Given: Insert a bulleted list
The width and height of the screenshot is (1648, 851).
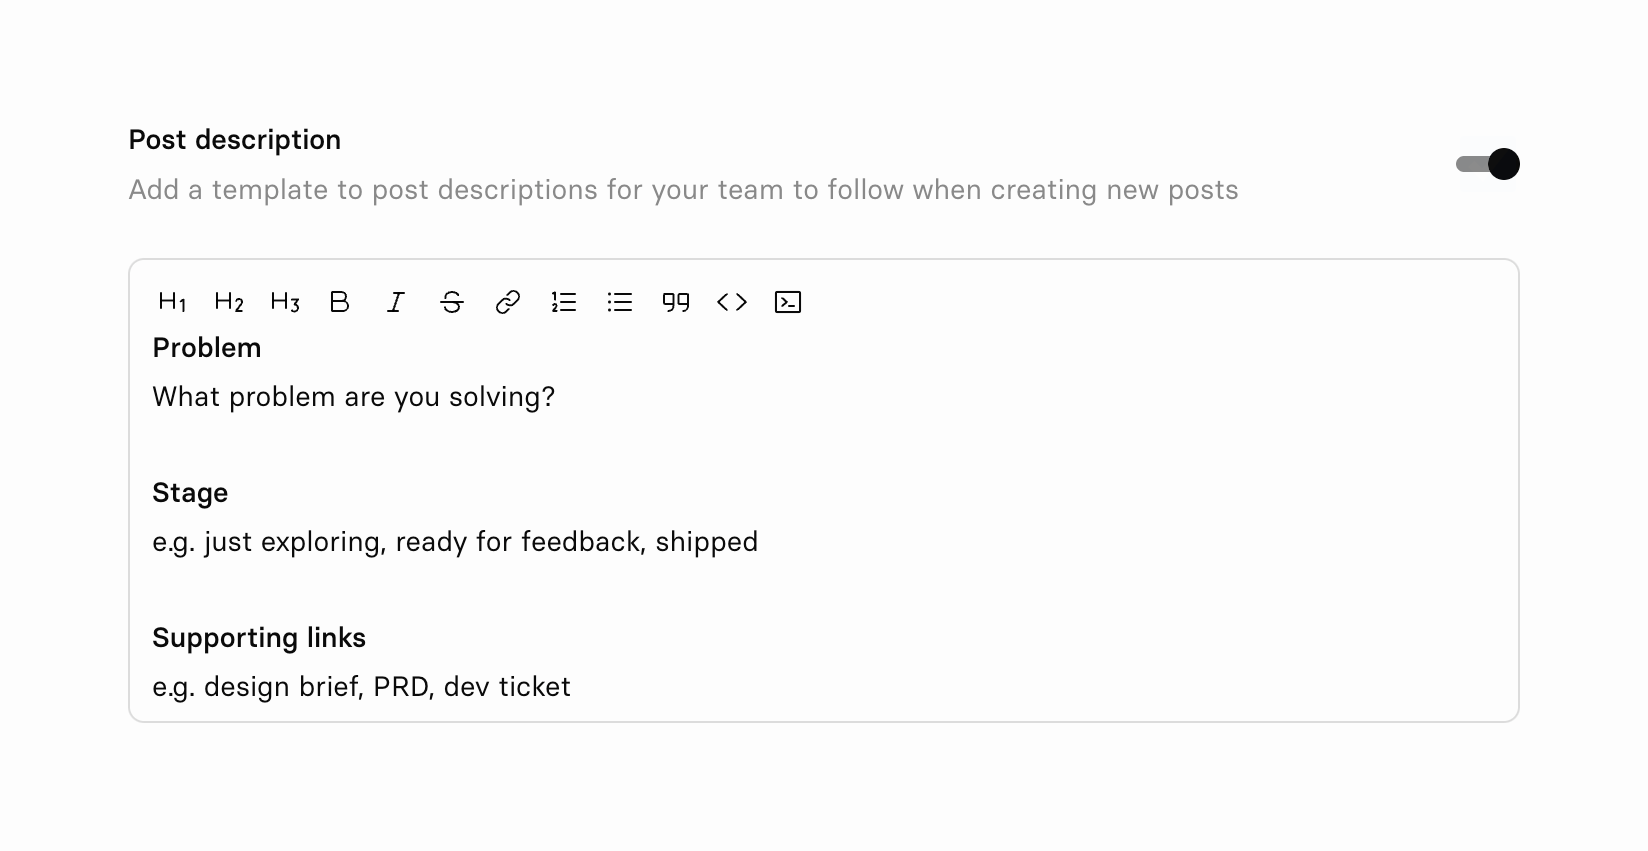Looking at the screenshot, I should coord(620,302).
